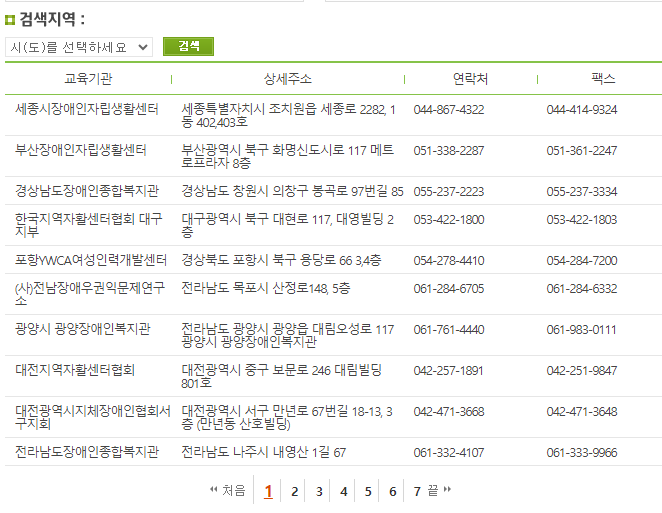662x513 pixels.
Task: Select current page 1 in pagination
Action: (x=268, y=491)
